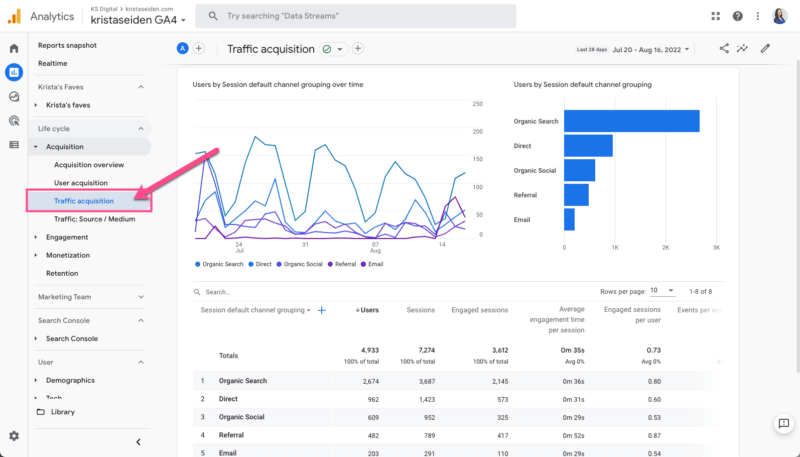Viewport: 800px width, 457px height.
Task: Open User acquisition report
Action: point(80,183)
